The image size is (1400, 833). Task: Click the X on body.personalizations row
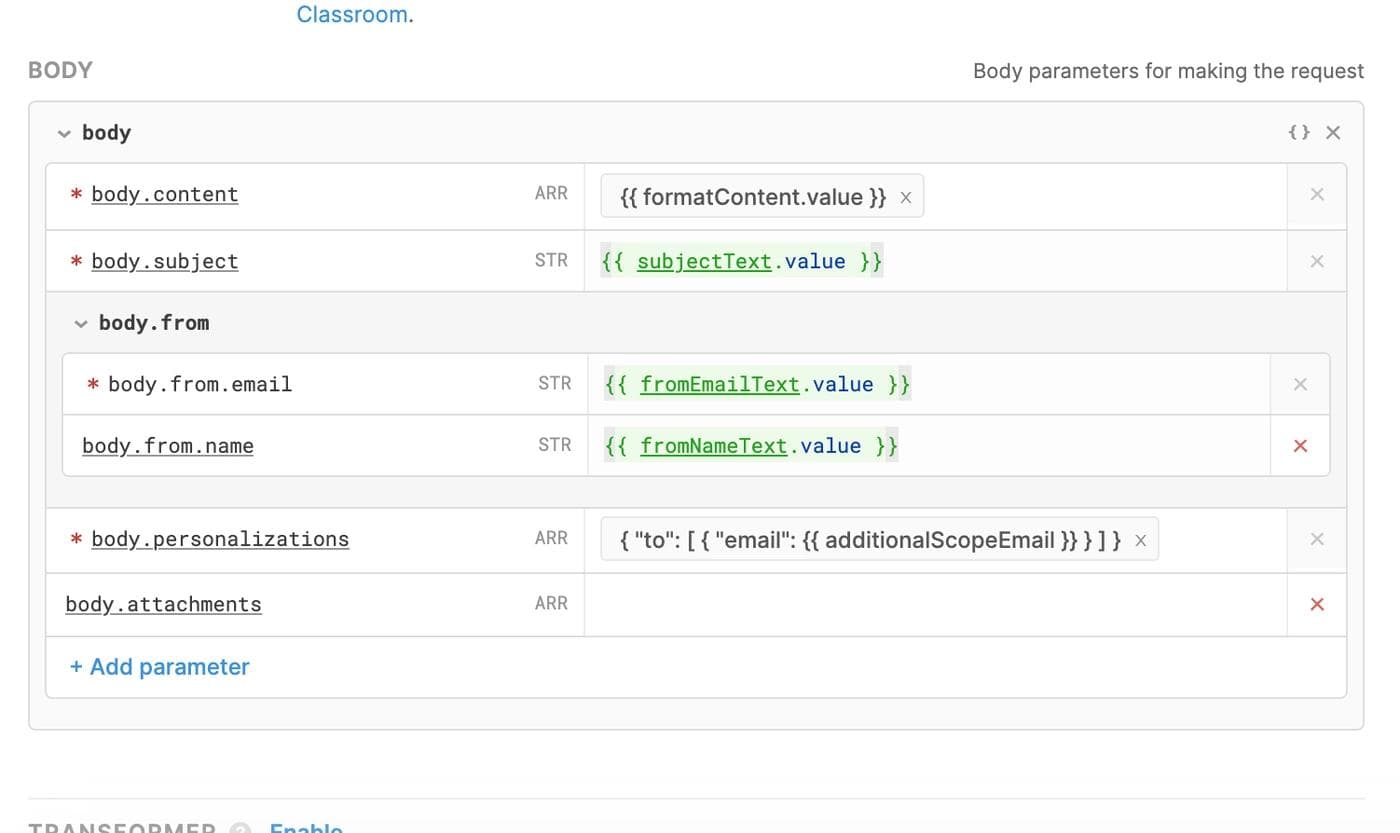click(x=1317, y=539)
